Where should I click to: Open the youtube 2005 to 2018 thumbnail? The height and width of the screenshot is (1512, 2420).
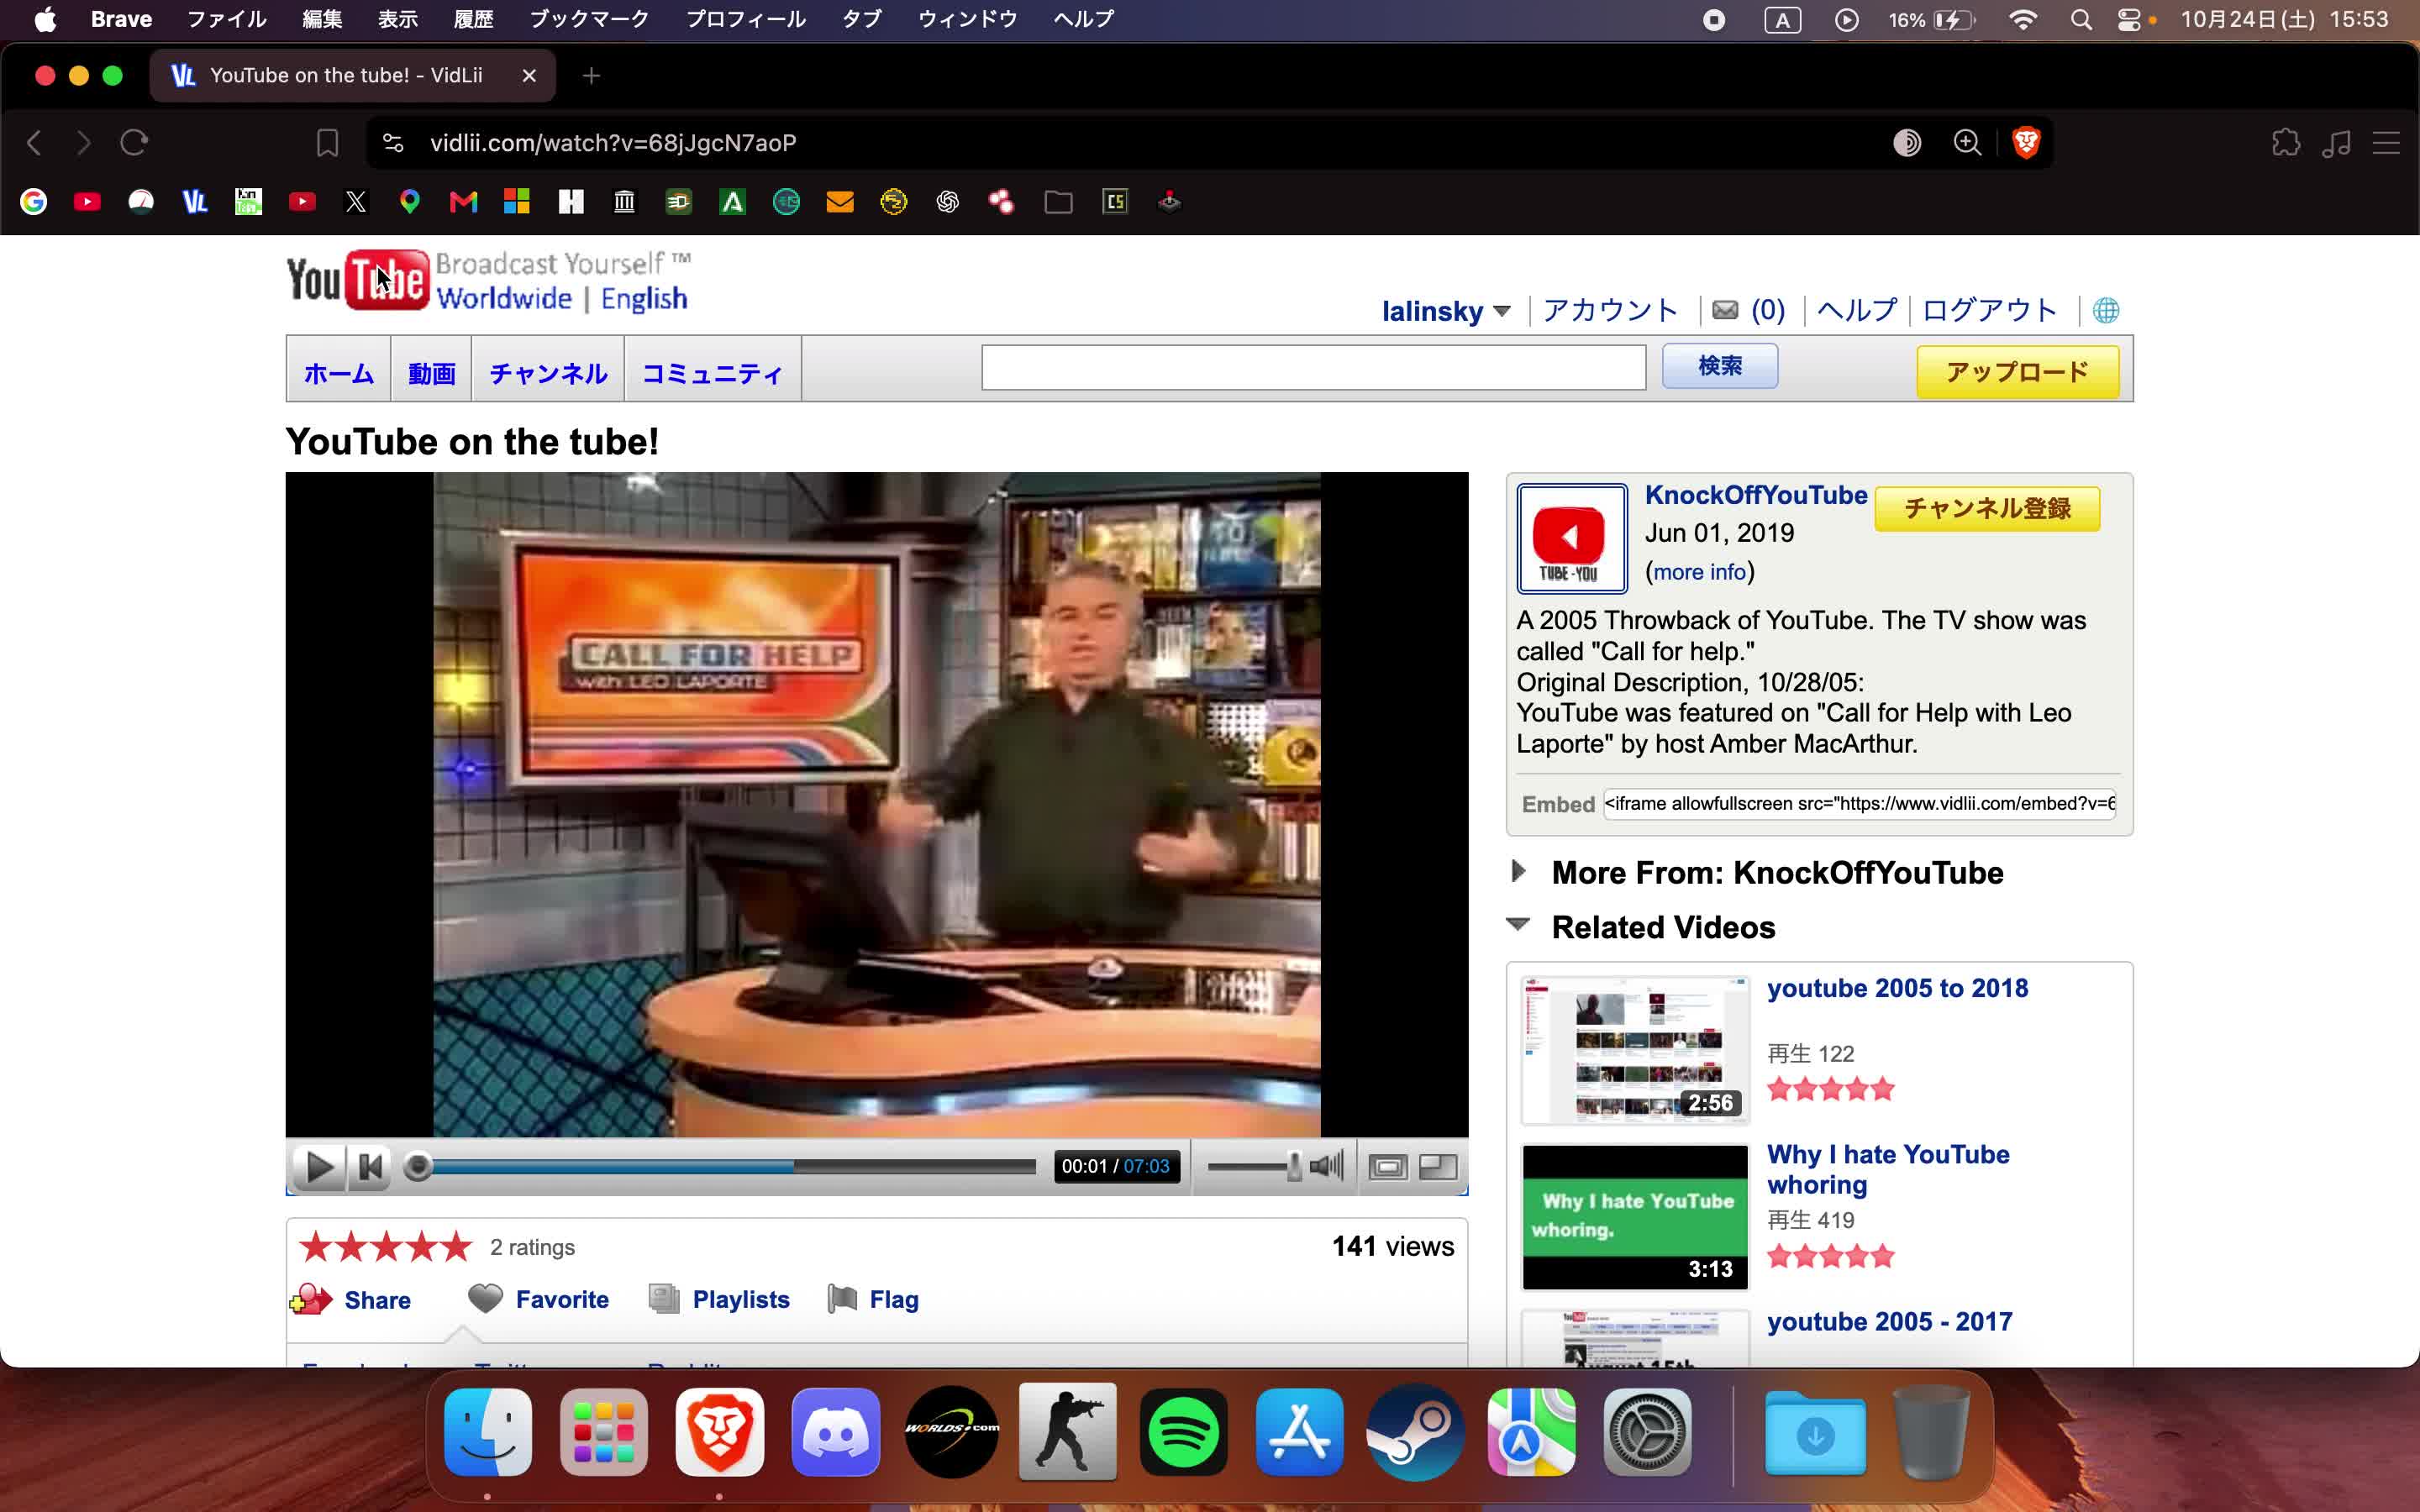pyautogui.click(x=1635, y=1049)
